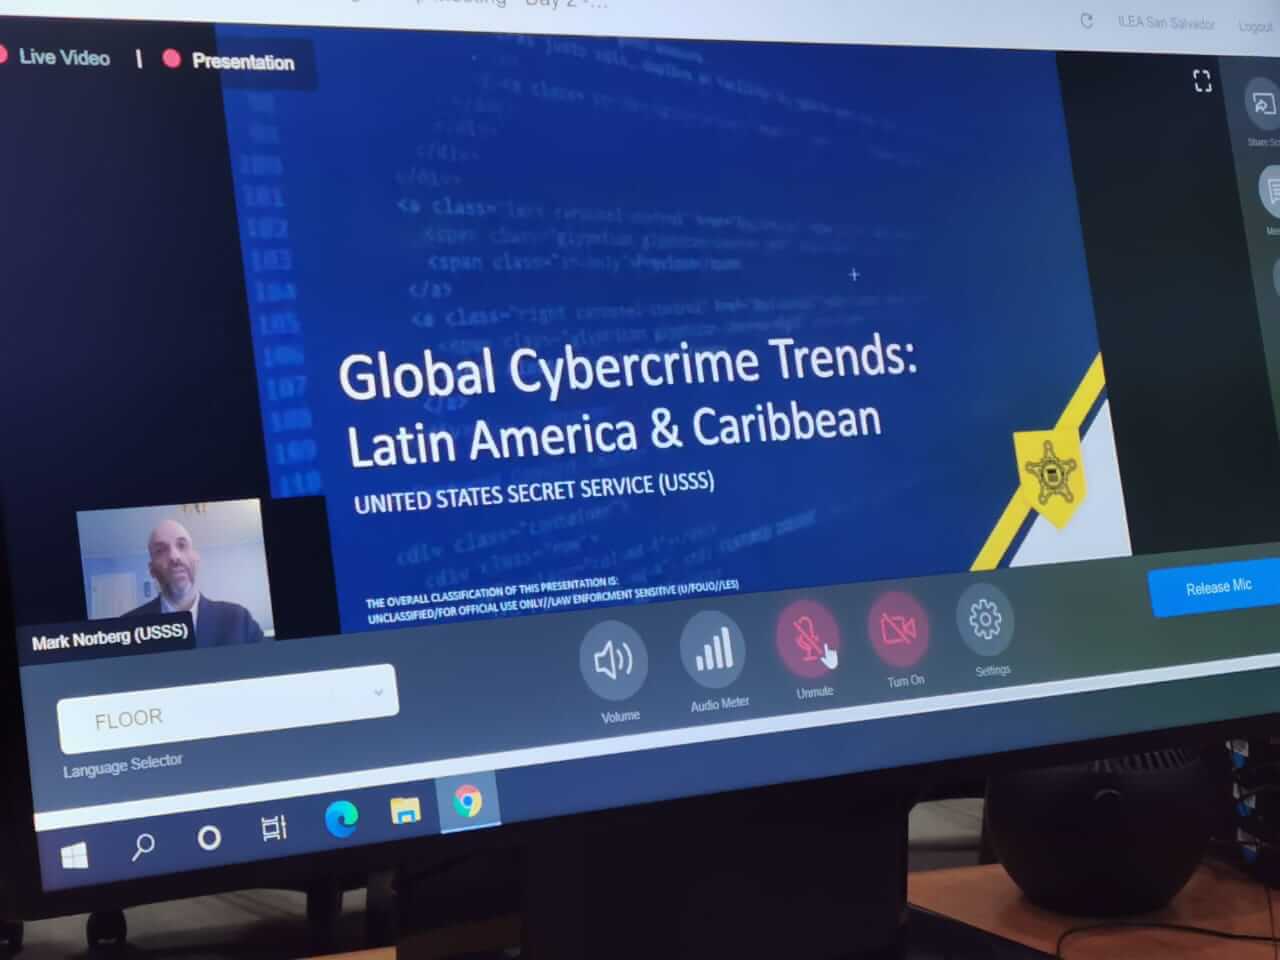Turn on the camera
The image size is (1280, 960).
[898, 627]
